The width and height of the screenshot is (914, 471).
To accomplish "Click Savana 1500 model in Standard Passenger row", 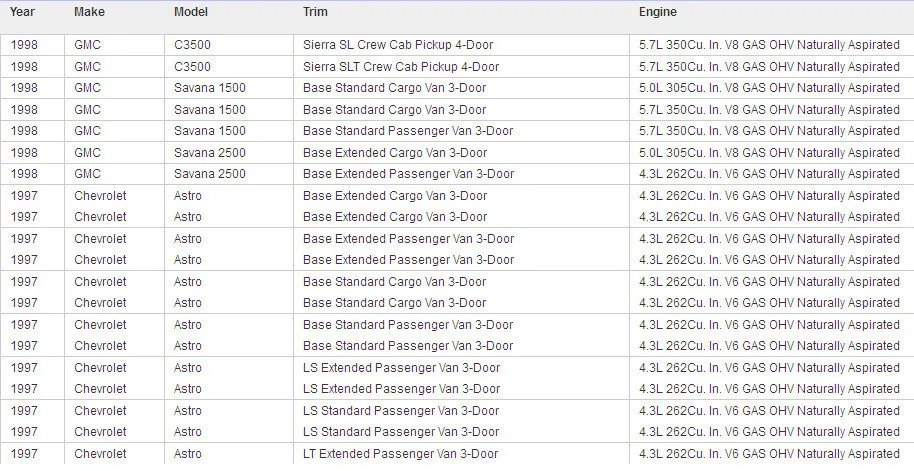I will pyautogui.click(x=209, y=131).
